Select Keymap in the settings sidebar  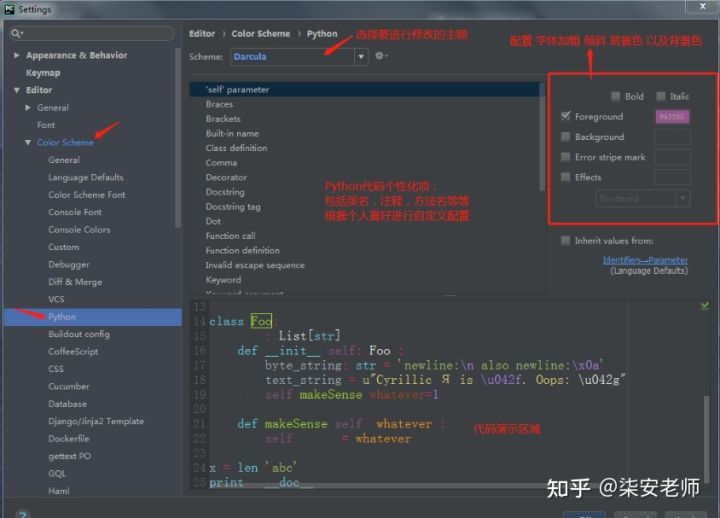tap(43, 73)
